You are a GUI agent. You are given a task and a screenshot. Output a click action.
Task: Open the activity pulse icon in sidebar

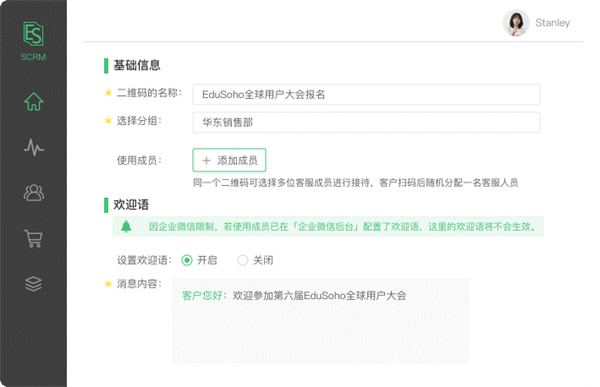(34, 147)
